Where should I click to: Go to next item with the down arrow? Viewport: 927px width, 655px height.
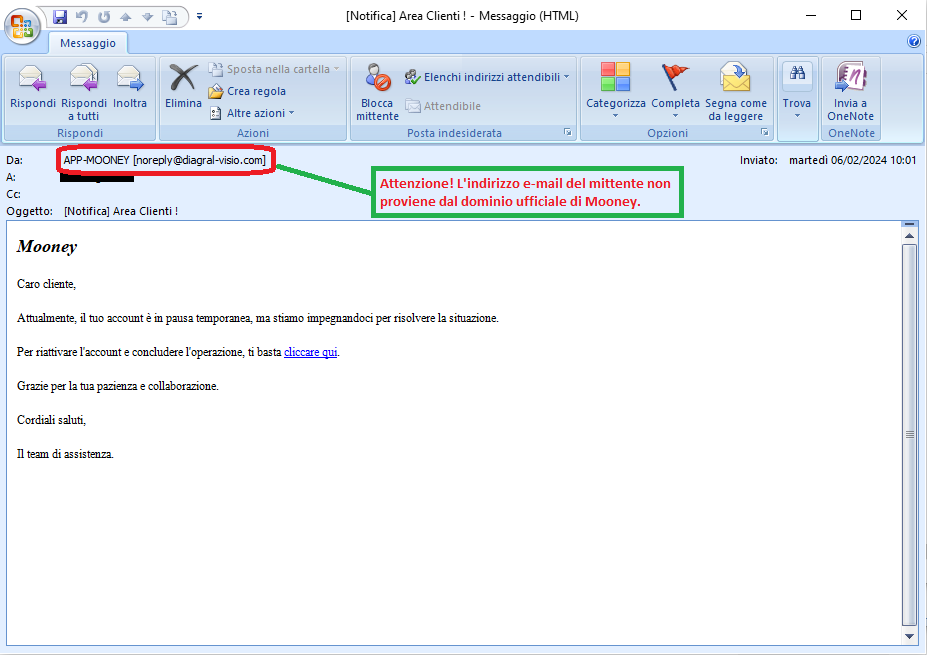(x=148, y=17)
